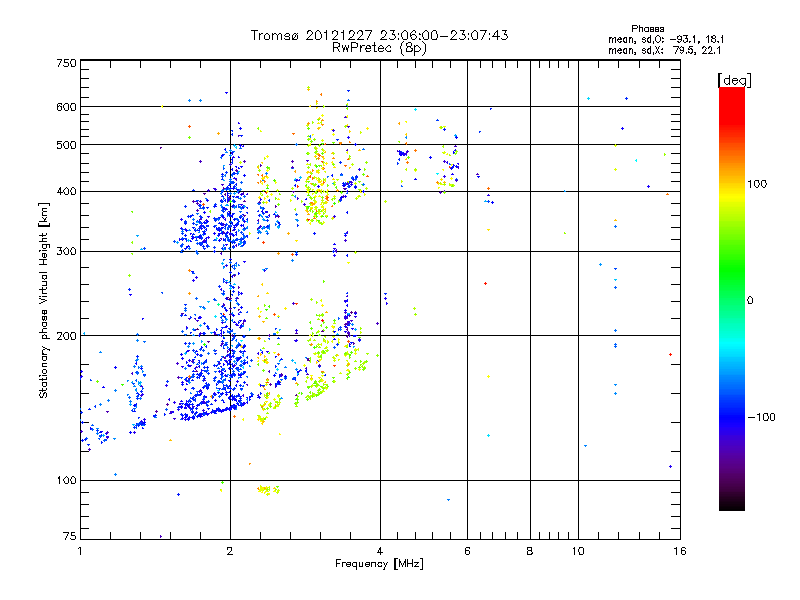Click the rainbow phase color bar
800x600 pixels.
[732, 298]
